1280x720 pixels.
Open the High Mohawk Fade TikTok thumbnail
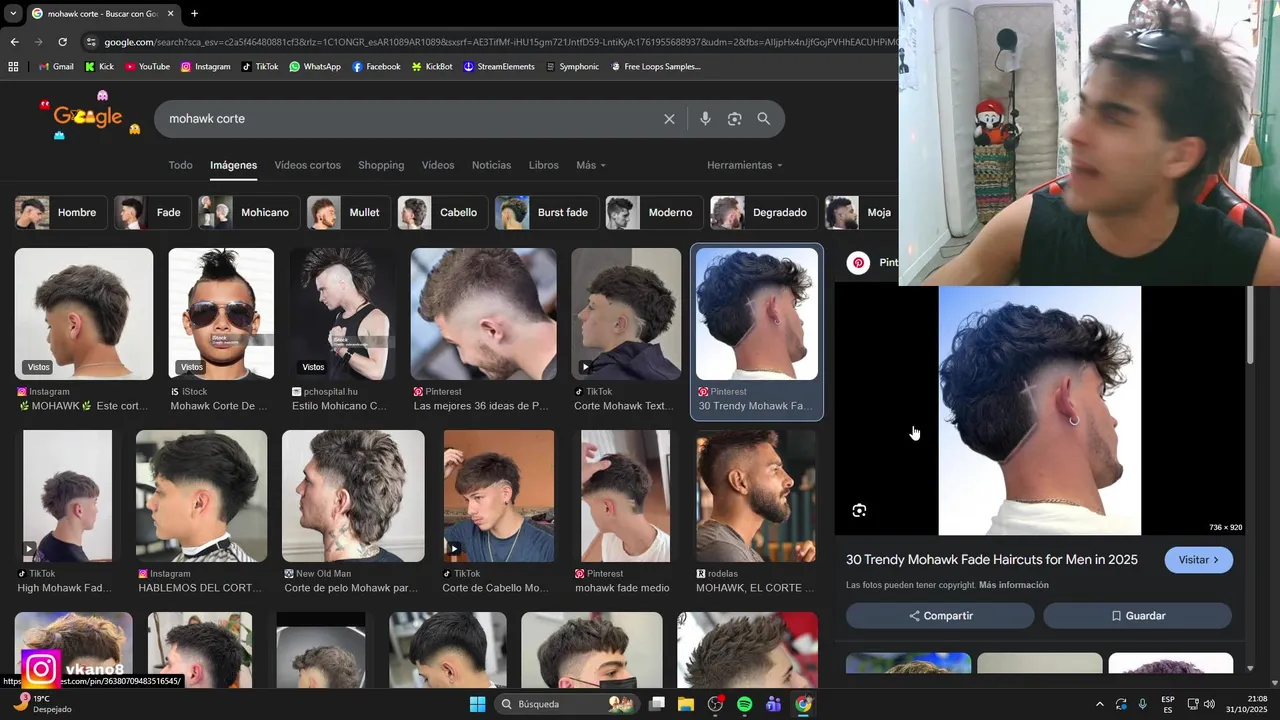click(x=68, y=496)
